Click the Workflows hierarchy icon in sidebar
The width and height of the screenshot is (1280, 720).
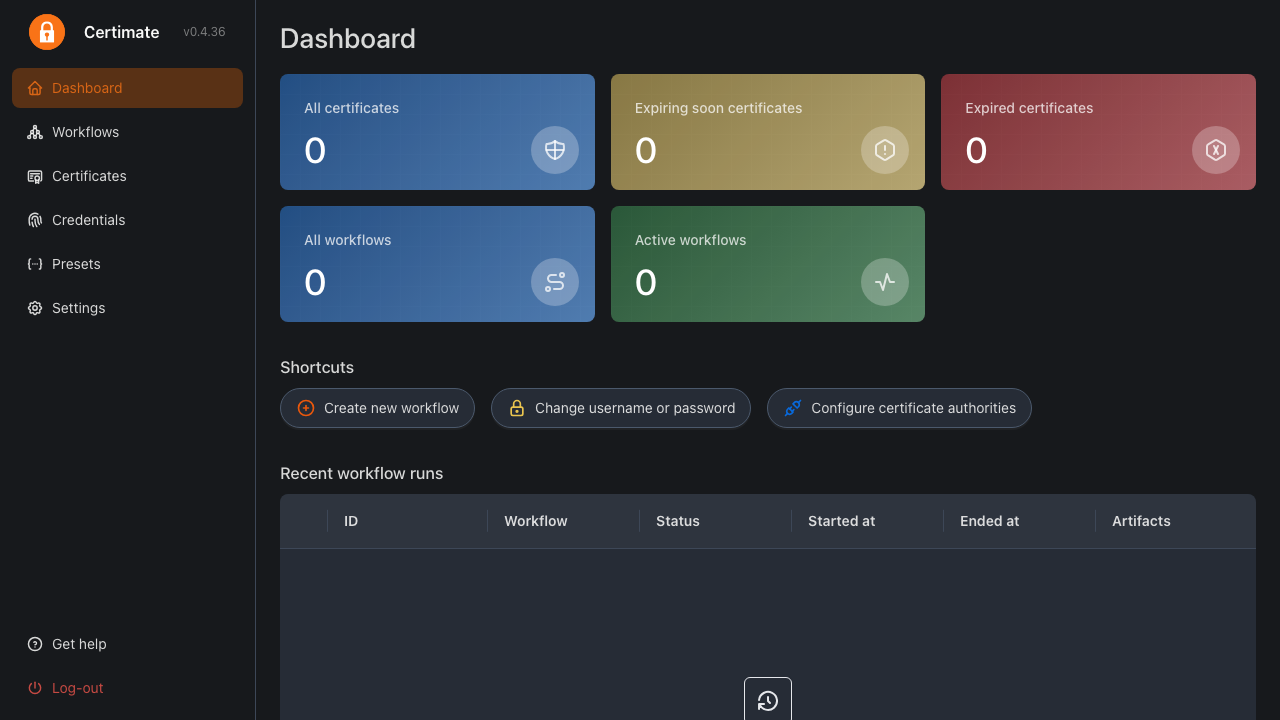click(x=35, y=132)
